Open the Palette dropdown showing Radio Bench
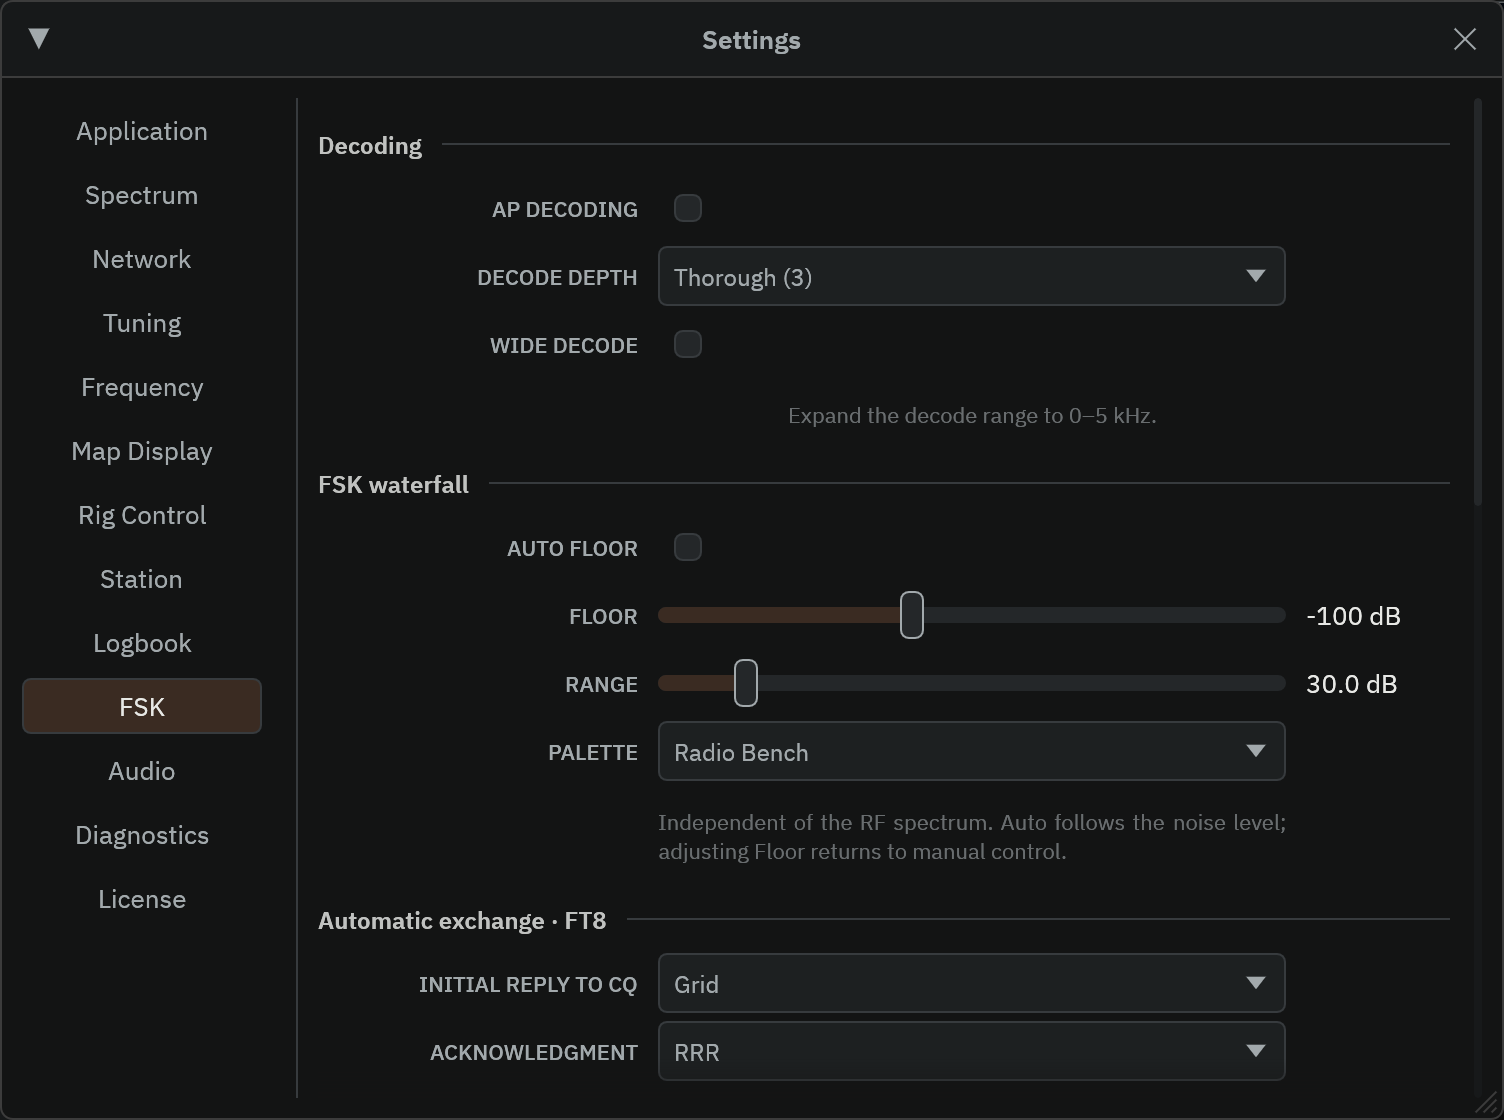 pos(971,751)
